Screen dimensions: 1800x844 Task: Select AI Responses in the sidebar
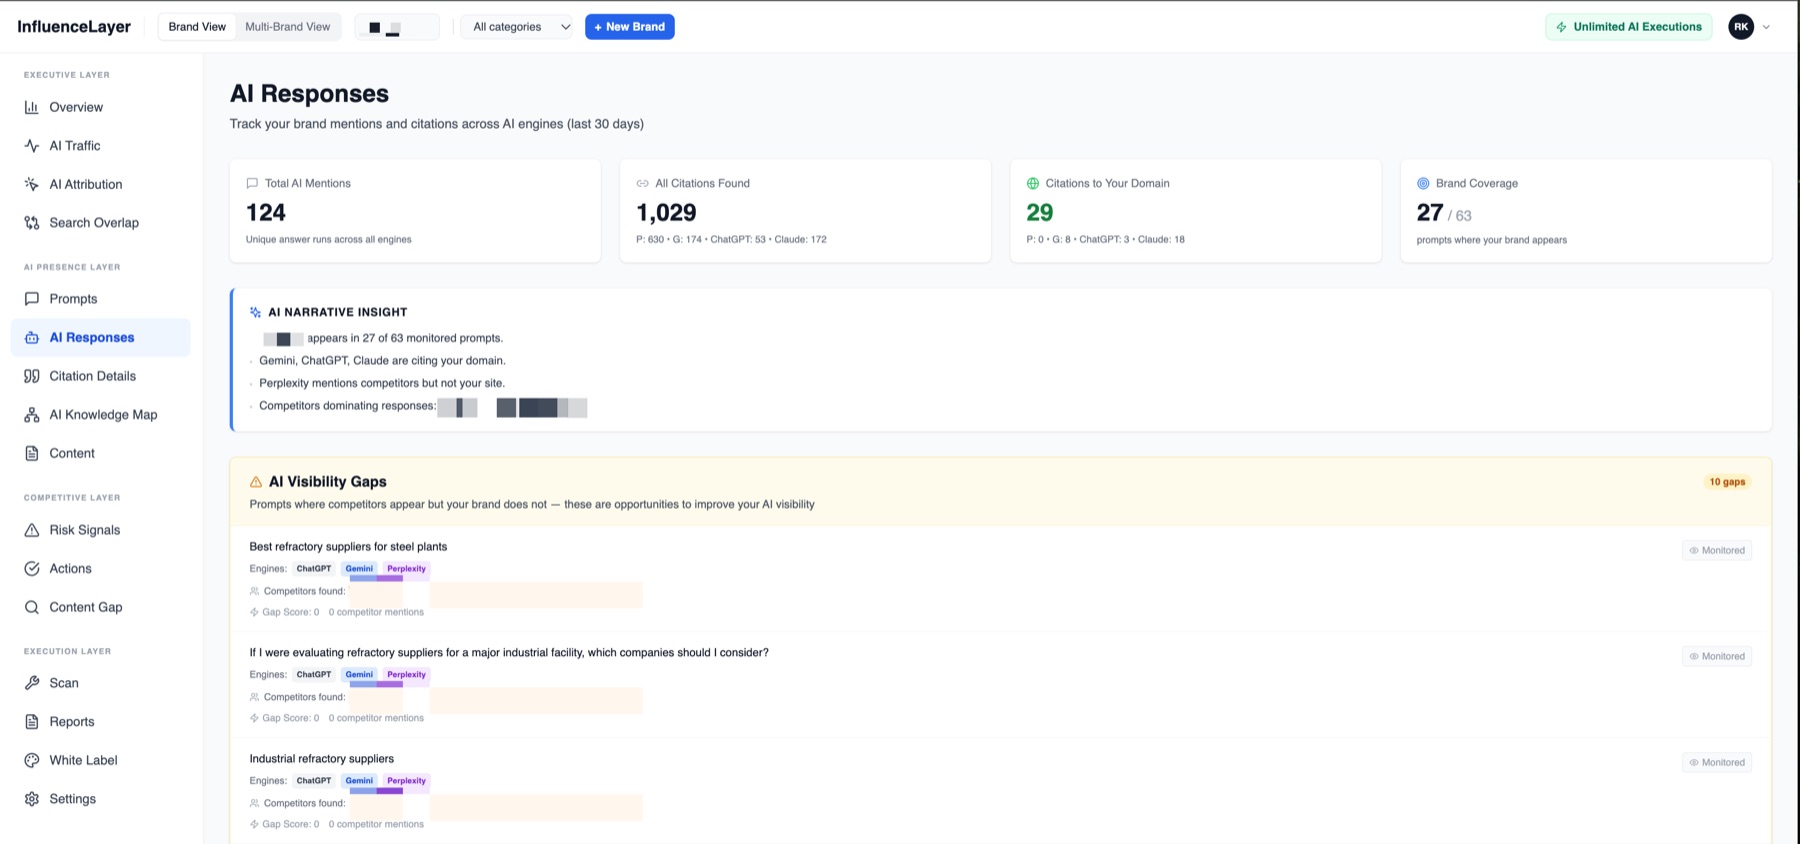point(100,337)
